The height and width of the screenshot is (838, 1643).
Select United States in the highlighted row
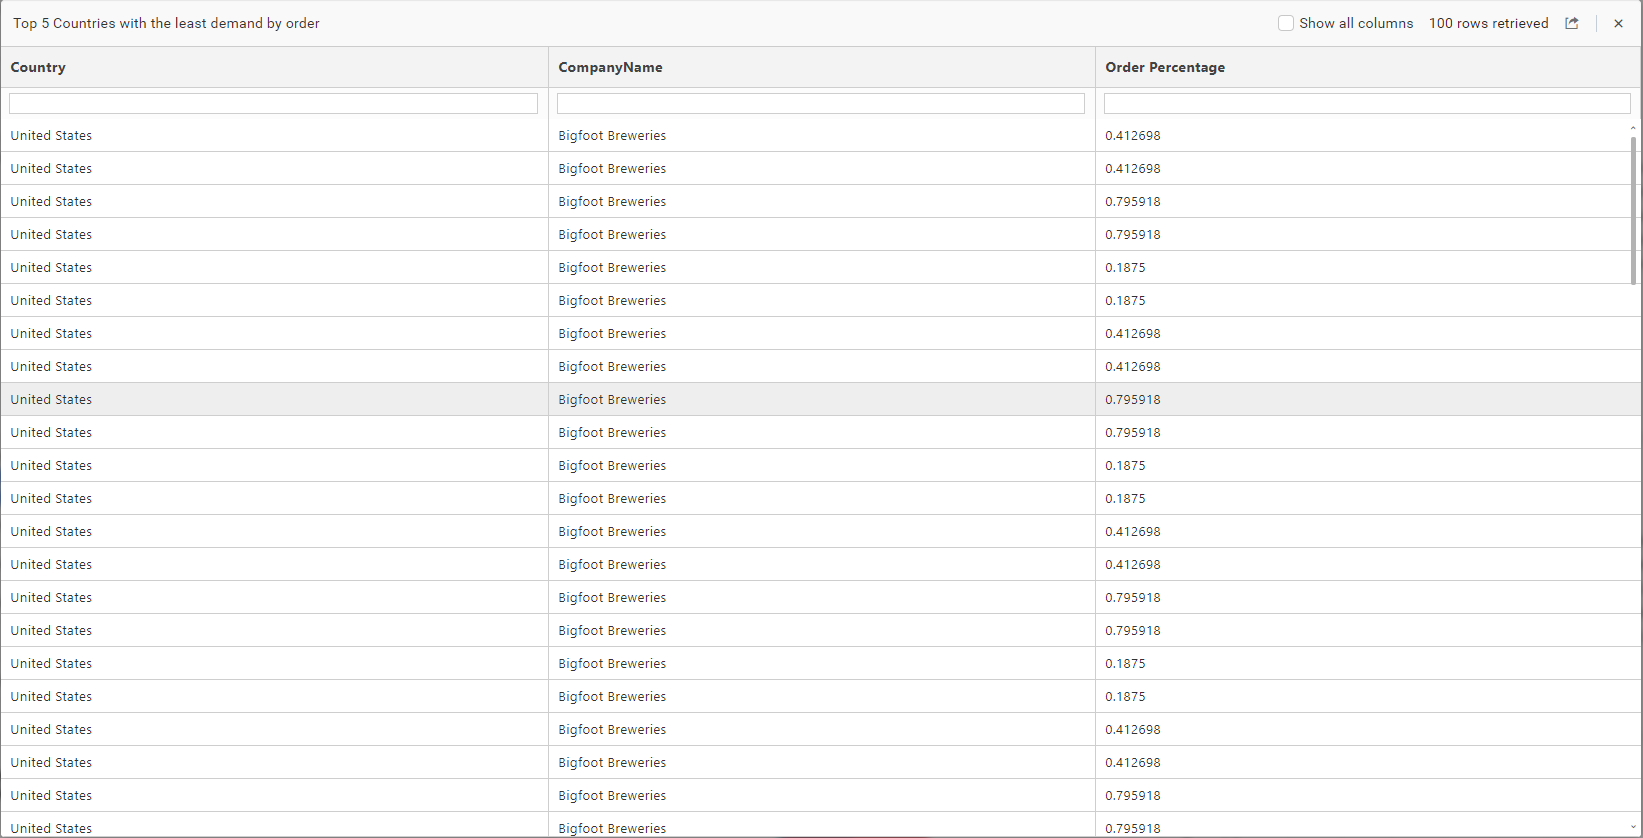pos(51,399)
